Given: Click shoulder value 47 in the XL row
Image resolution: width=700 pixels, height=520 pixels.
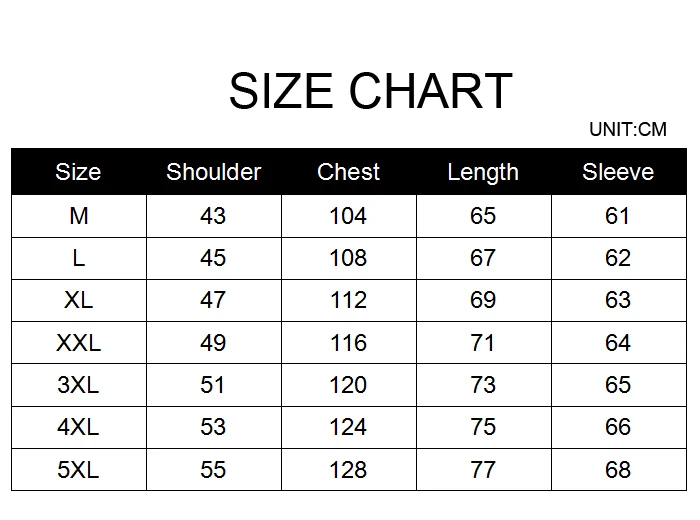Looking at the screenshot, I should tap(213, 300).
